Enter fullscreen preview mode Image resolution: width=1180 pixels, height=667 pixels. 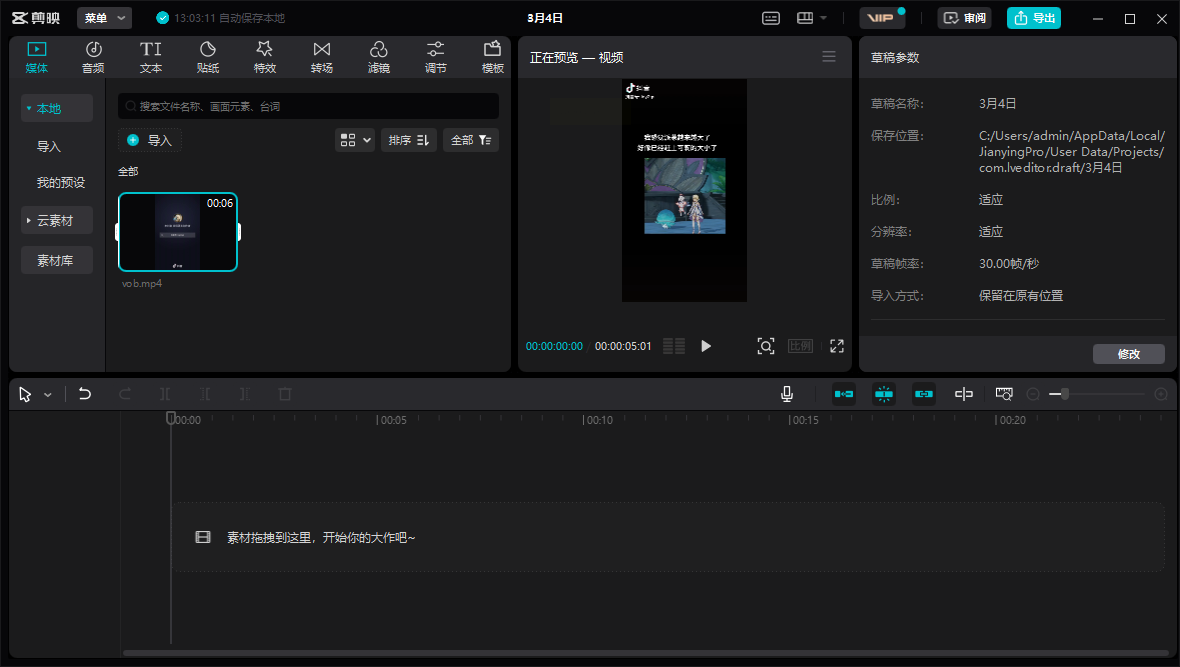coord(837,346)
